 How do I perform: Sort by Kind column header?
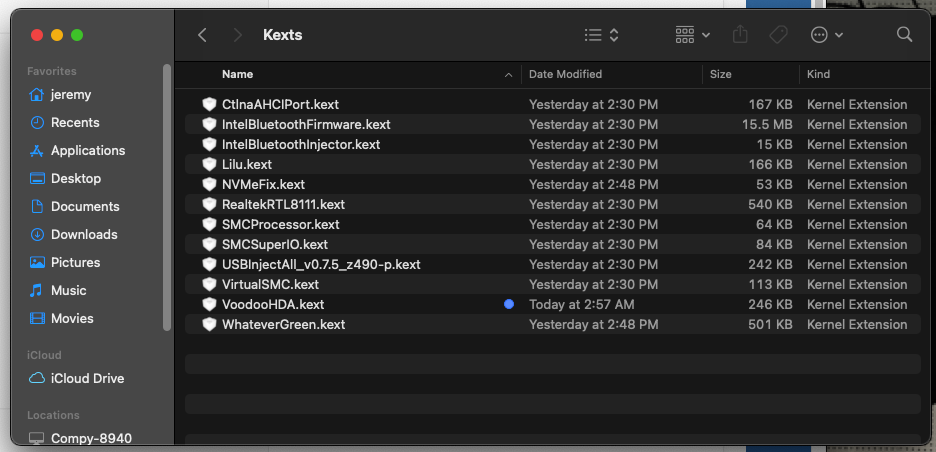[x=818, y=75]
